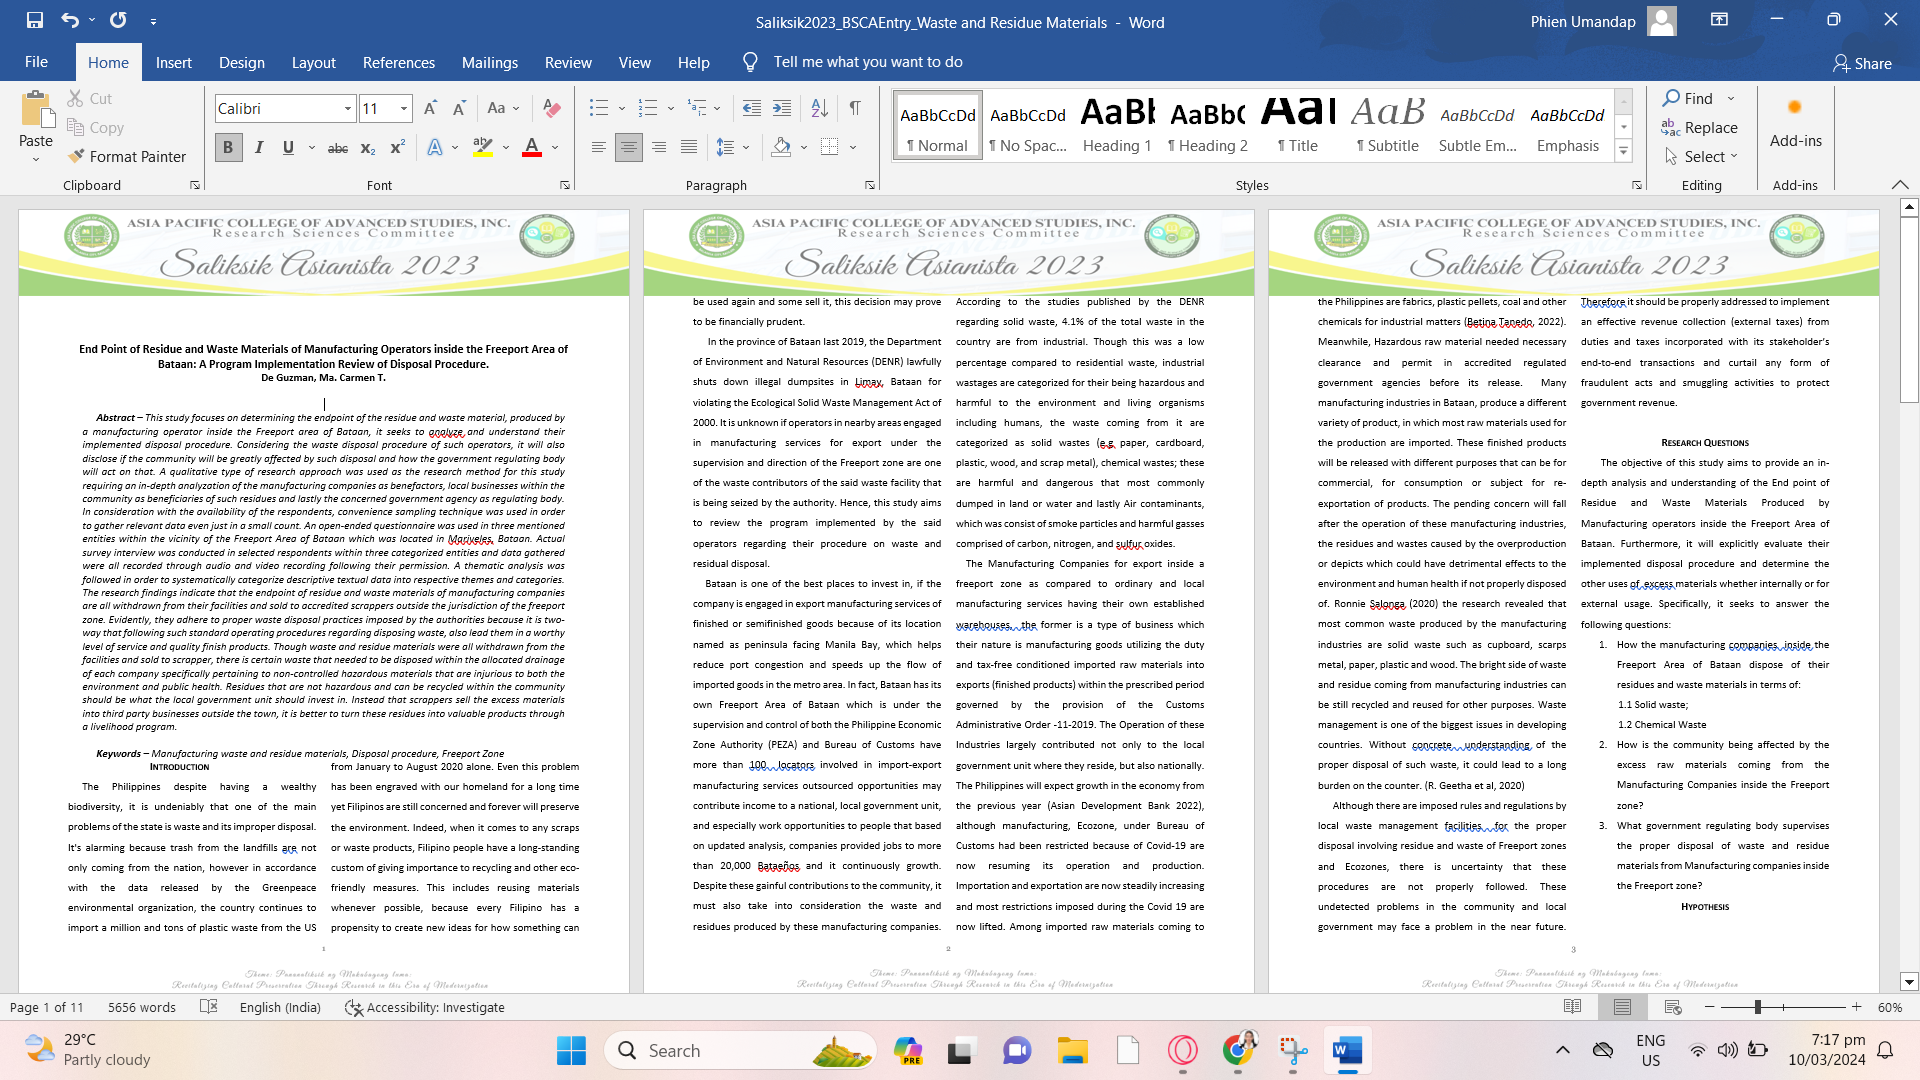Click the Replace button
Screen dimensions: 1920x1080
coord(1699,128)
